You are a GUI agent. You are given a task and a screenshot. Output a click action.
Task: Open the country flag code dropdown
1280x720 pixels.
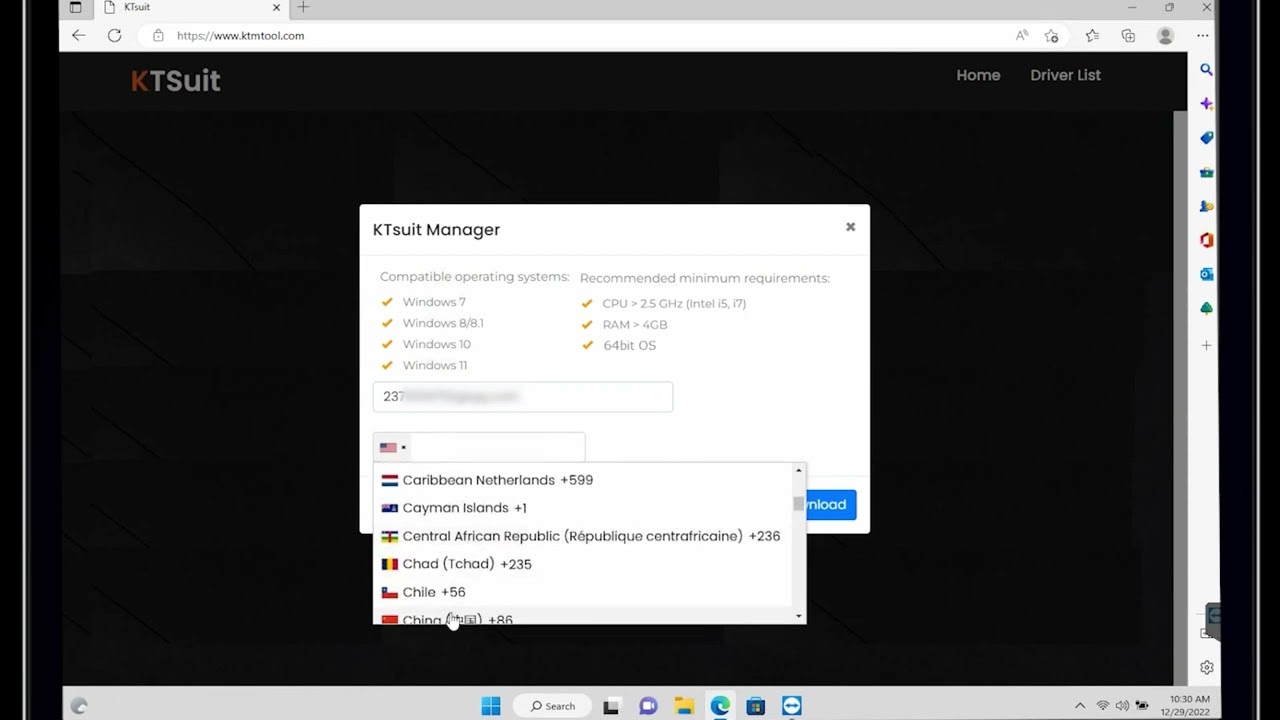click(x=393, y=448)
